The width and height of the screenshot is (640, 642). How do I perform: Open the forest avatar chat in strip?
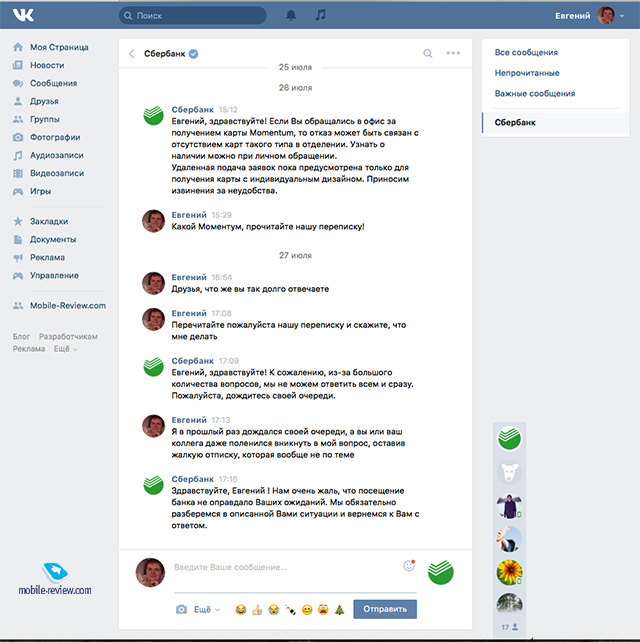pyautogui.click(x=509, y=604)
